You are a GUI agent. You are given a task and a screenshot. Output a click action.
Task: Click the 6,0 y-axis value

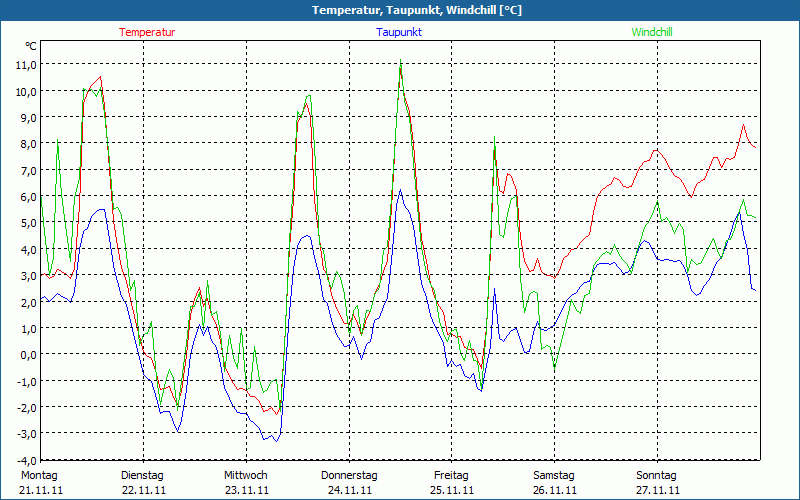[x=29, y=197]
